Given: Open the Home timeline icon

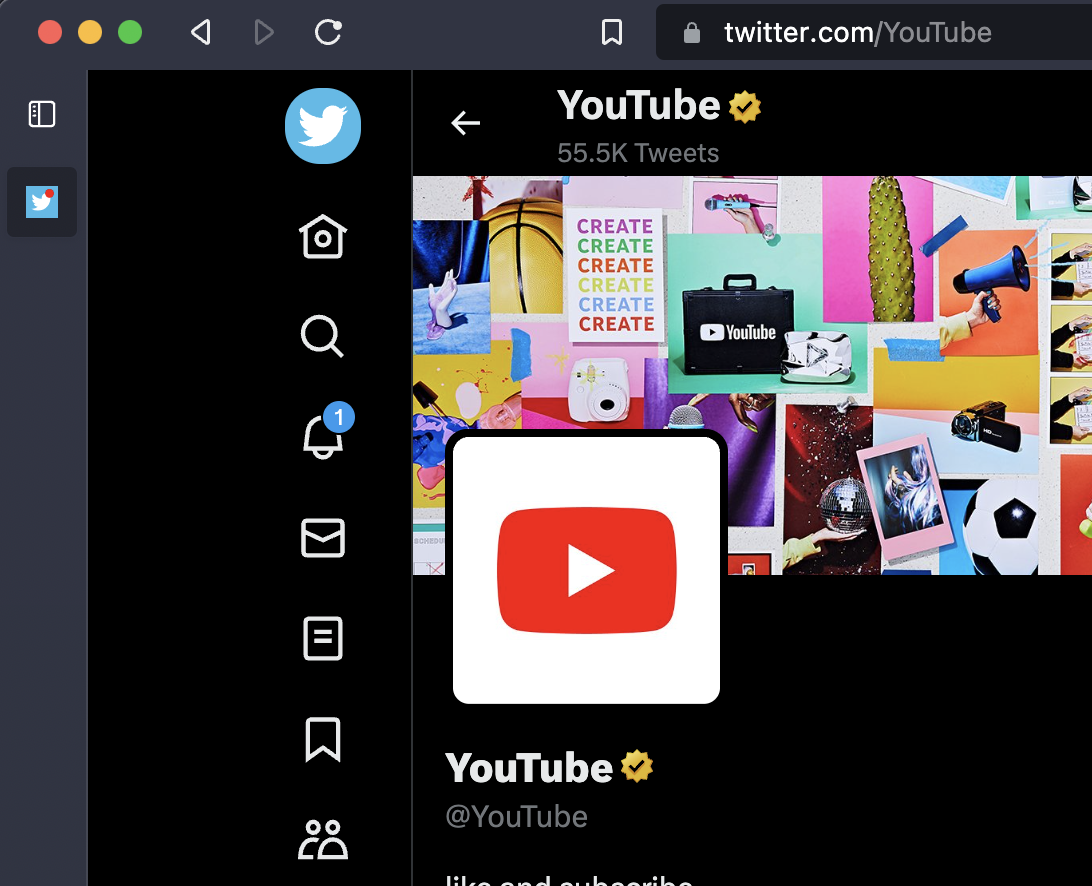Looking at the screenshot, I should tap(322, 237).
